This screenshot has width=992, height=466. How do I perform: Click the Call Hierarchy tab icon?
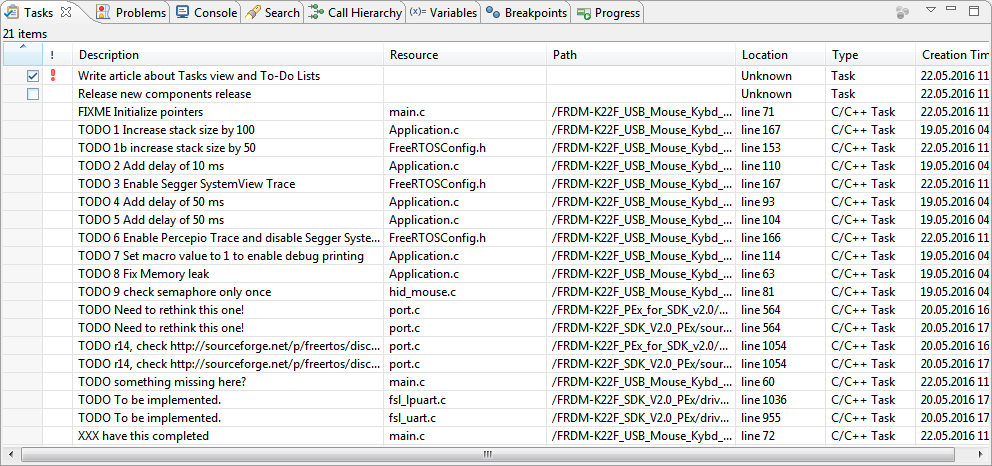coord(315,12)
